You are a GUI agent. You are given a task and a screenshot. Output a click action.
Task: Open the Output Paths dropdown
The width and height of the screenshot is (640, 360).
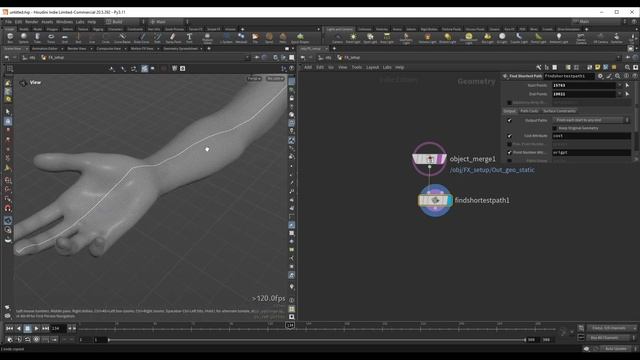click(x=591, y=120)
